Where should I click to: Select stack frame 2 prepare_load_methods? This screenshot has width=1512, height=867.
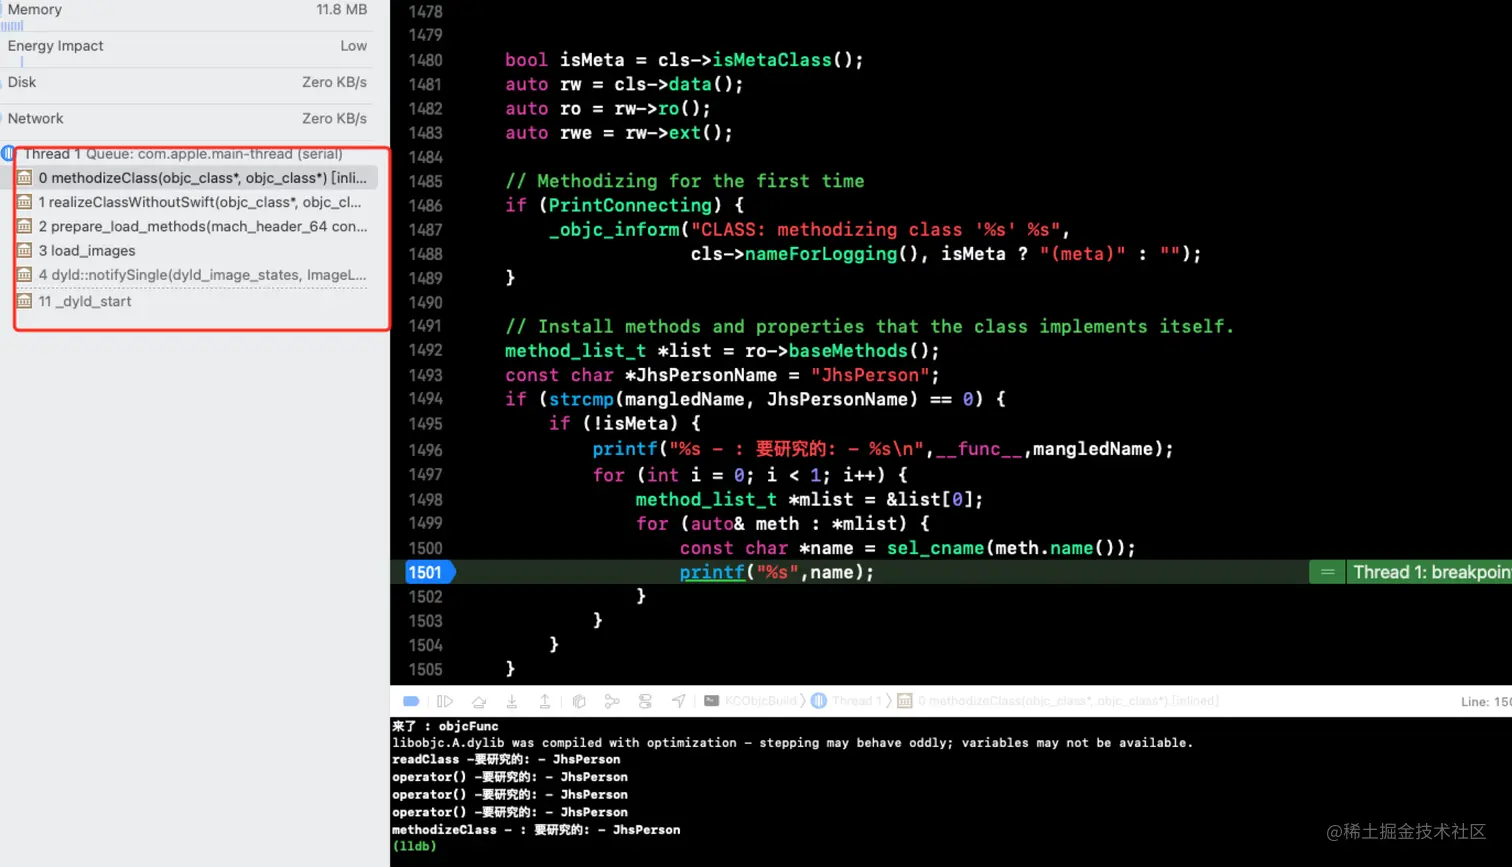point(196,226)
